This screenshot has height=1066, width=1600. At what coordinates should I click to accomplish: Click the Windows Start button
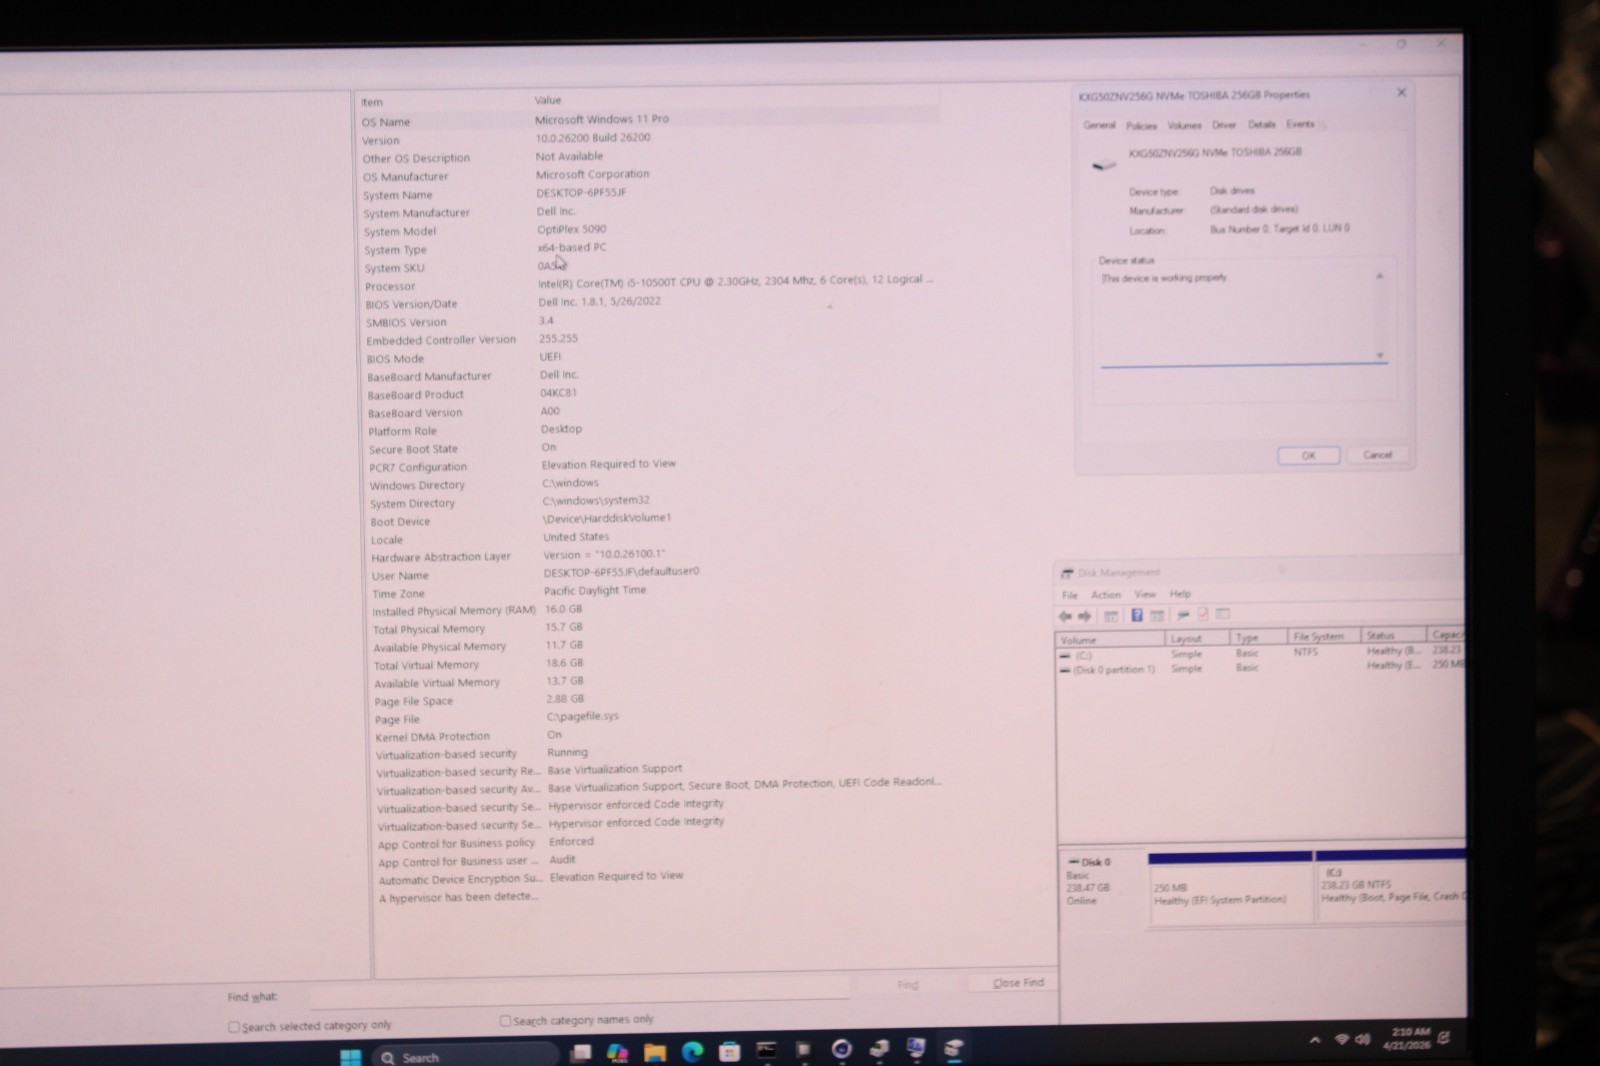pyautogui.click(x=350, y=1057)
